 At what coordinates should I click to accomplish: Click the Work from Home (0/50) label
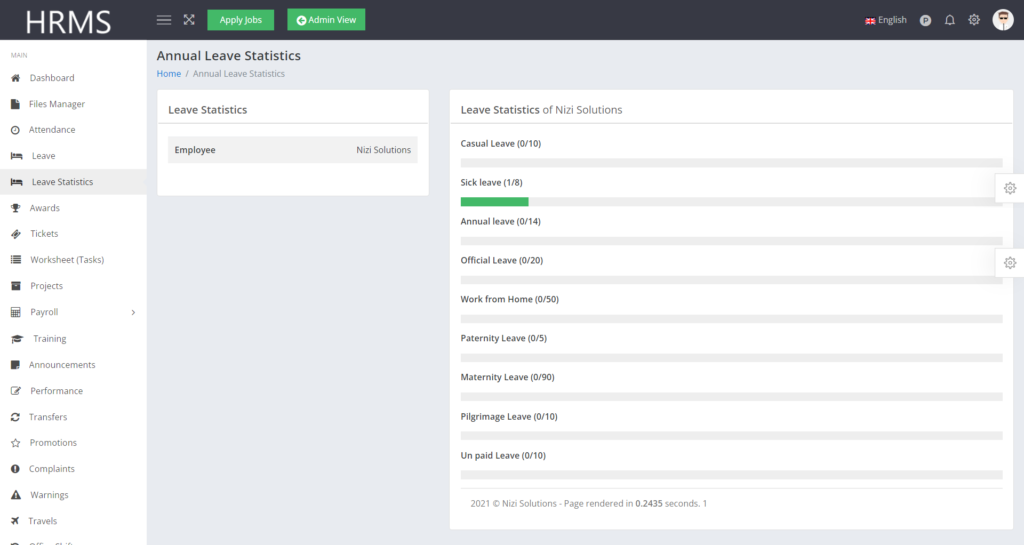click(x=509, y=299)
